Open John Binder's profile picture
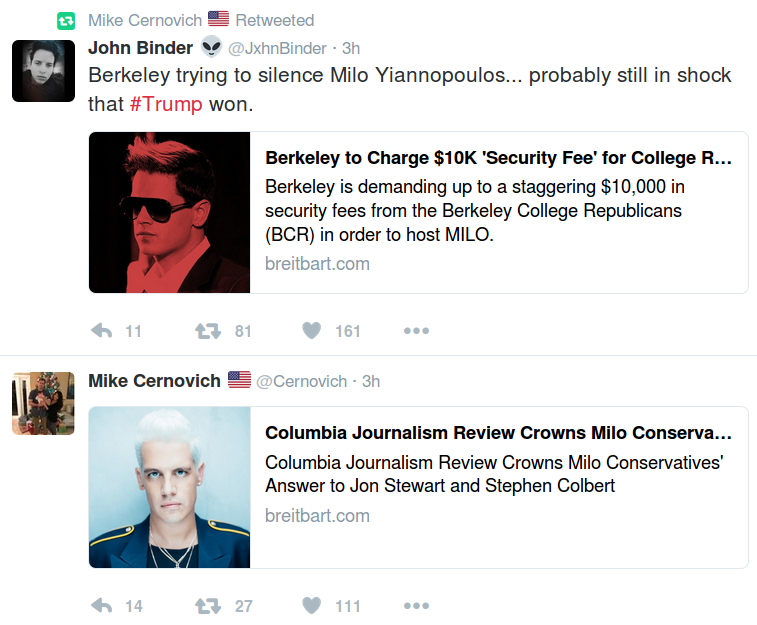The width and height of the screenshot is (757, 625). [x=43, y=70]
